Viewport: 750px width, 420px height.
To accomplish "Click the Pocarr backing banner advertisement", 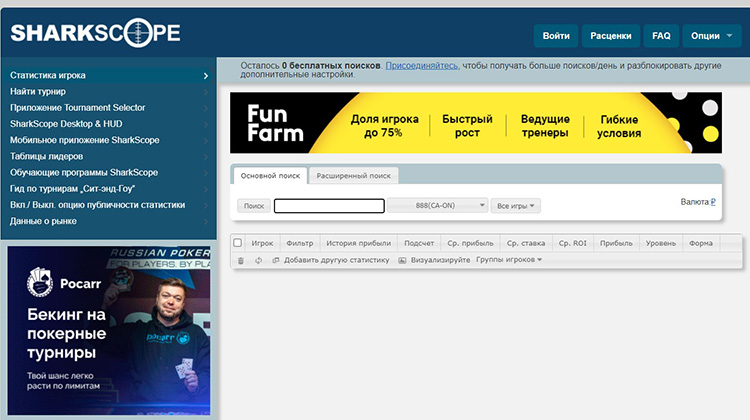I will point(109,331).
